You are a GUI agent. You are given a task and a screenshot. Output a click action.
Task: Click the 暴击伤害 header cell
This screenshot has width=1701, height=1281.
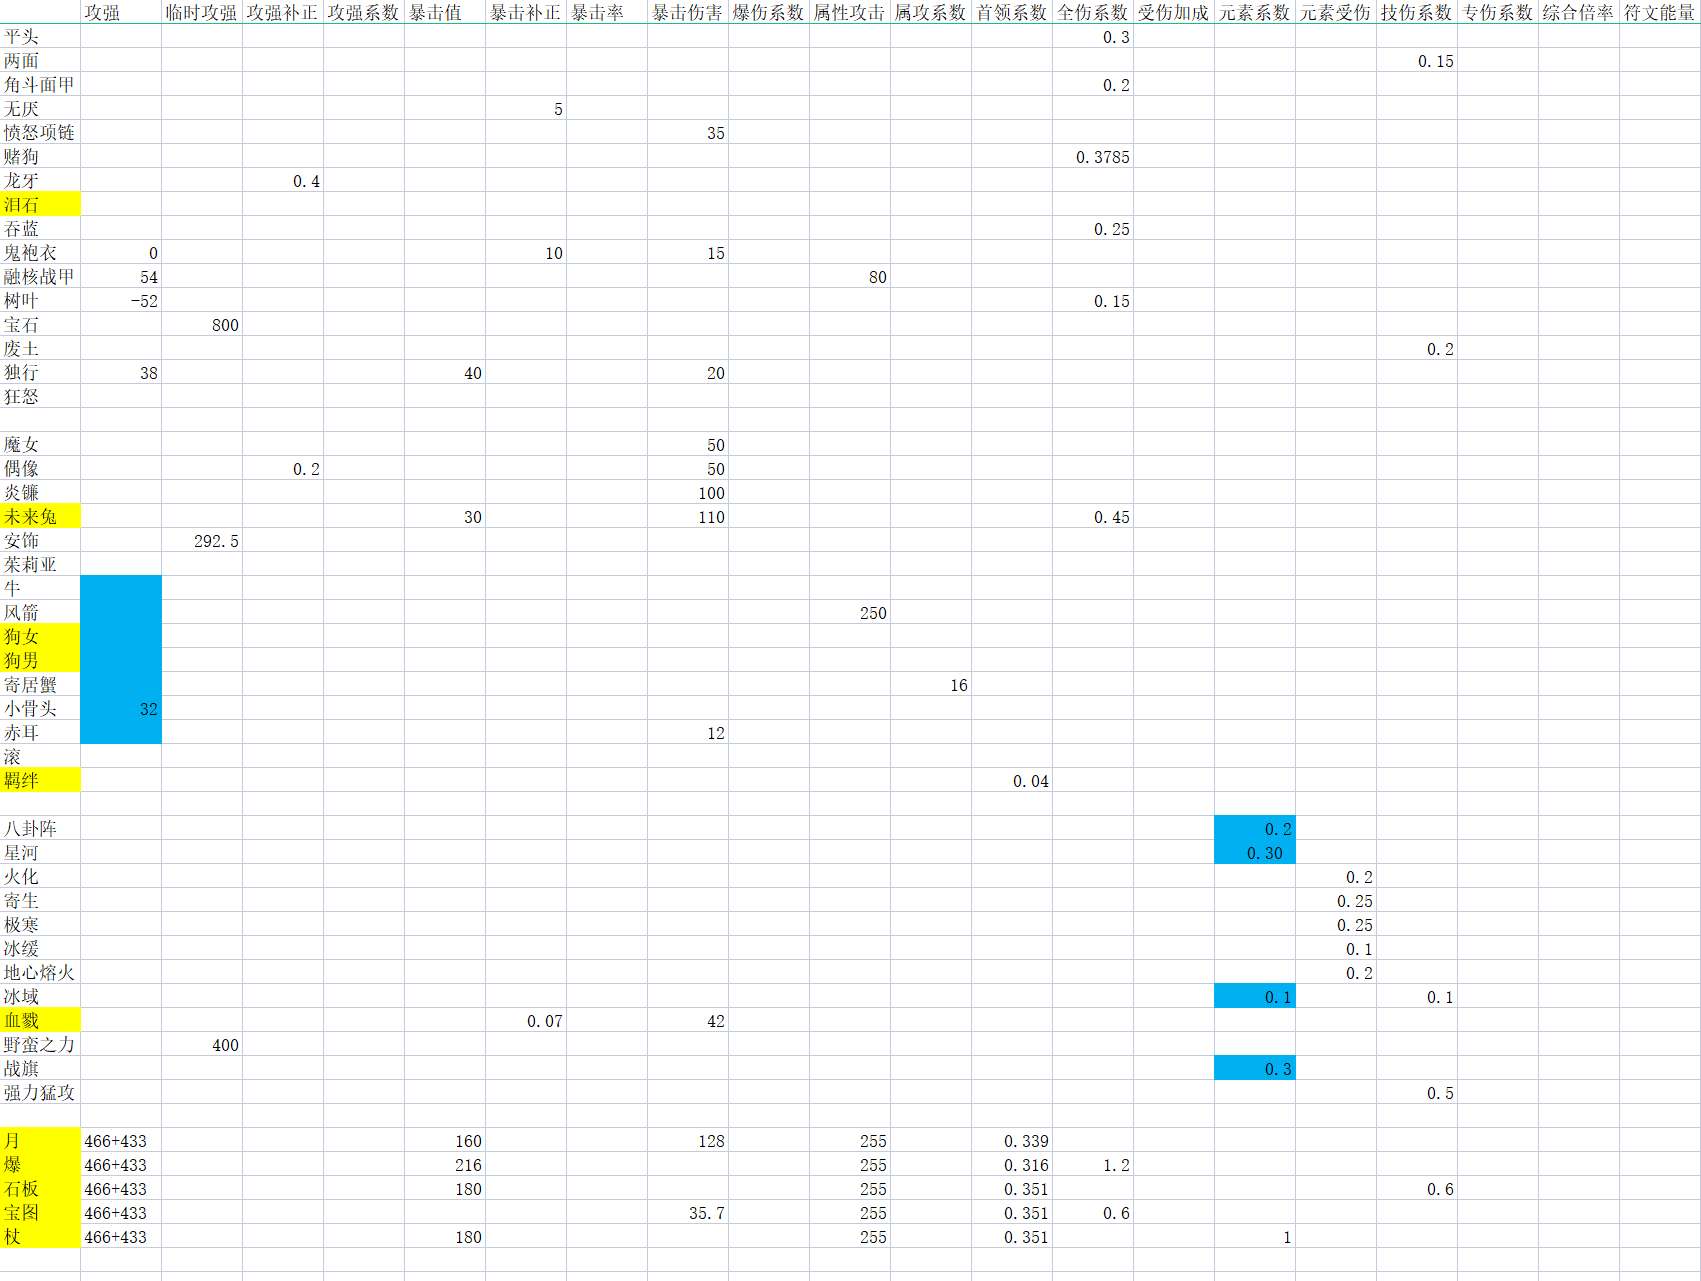688,12
